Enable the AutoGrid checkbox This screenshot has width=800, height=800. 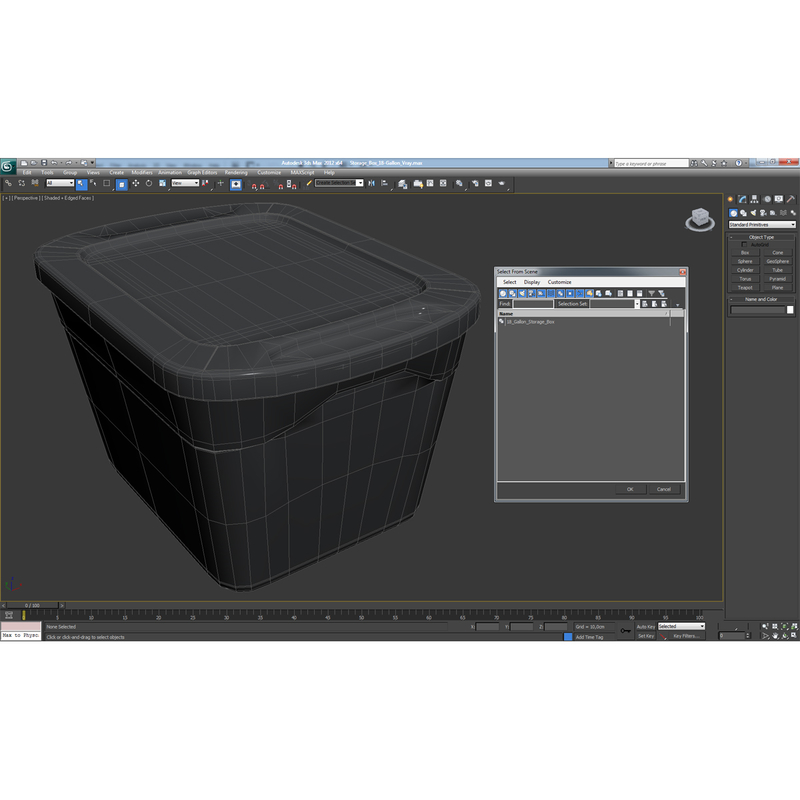[744, 244]
